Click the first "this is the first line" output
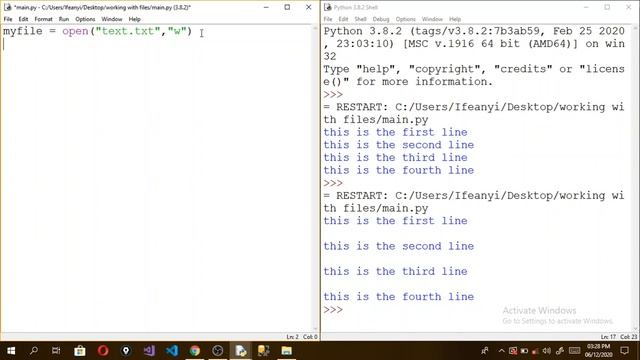 [395, 132]
